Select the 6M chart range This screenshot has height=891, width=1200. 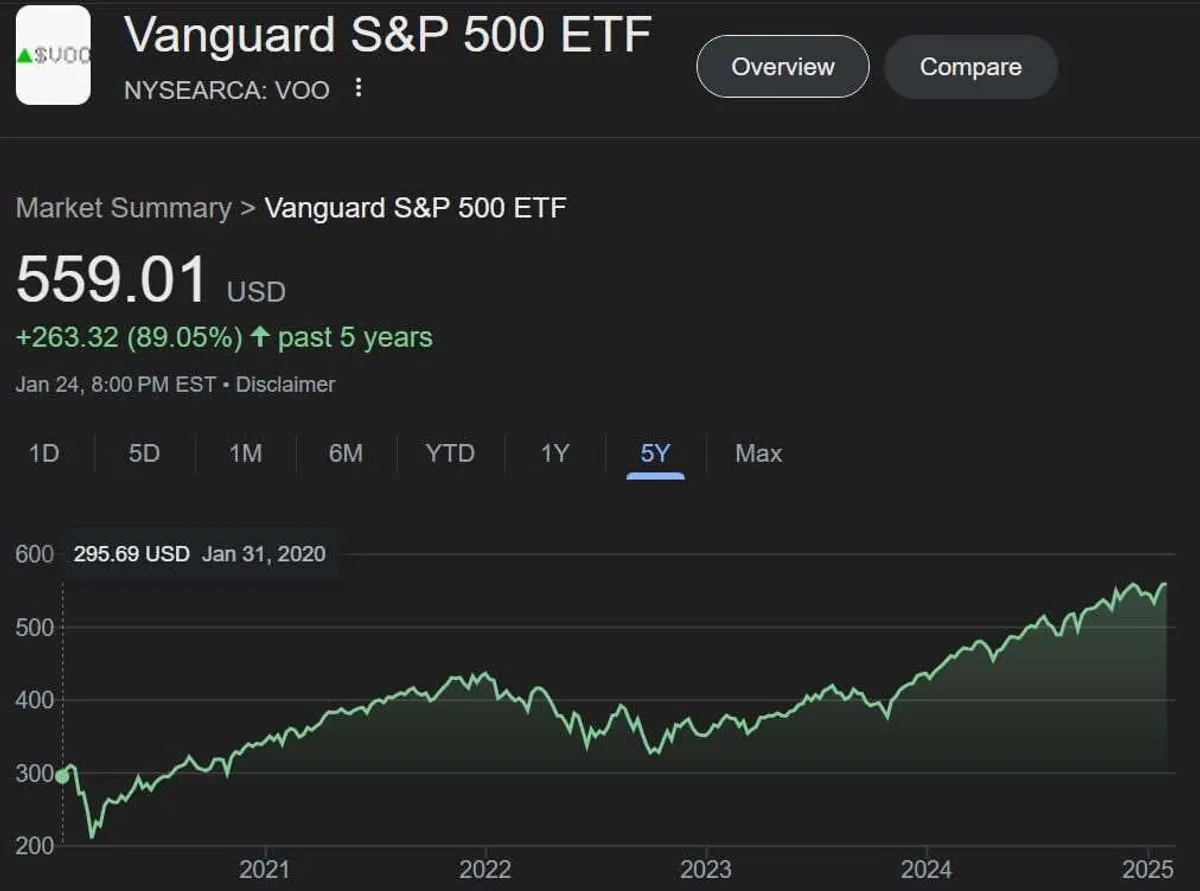click(345, 453)
